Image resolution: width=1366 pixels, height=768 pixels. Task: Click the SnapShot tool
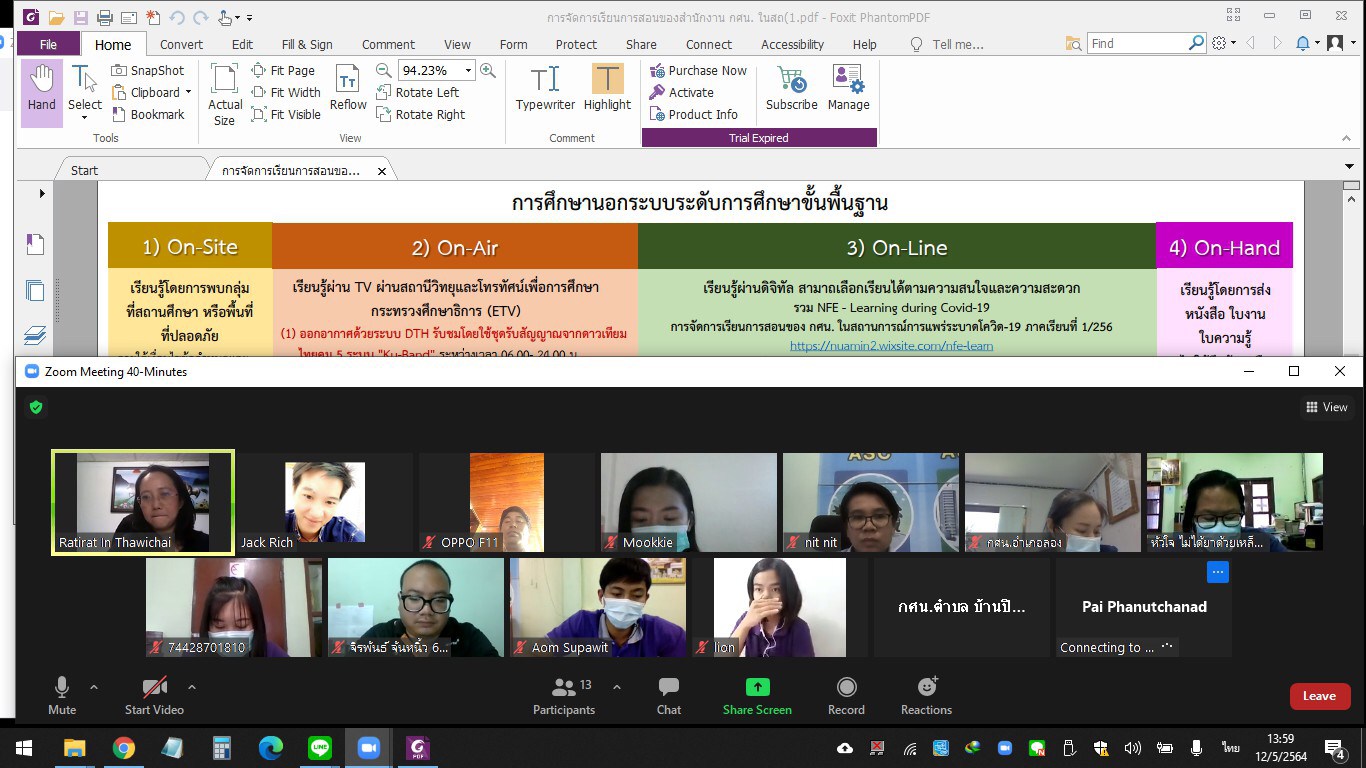(148, 70)
